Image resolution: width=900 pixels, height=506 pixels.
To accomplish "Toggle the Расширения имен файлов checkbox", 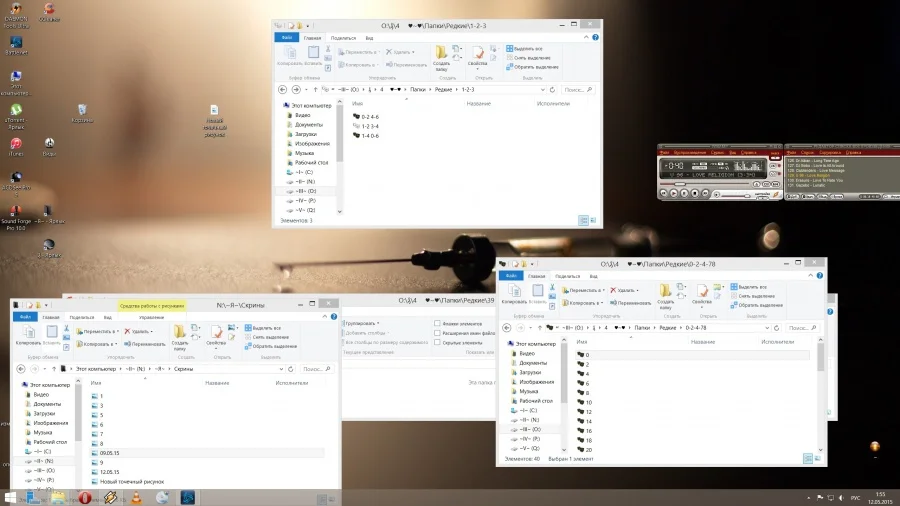I will [x=438, y=333].
